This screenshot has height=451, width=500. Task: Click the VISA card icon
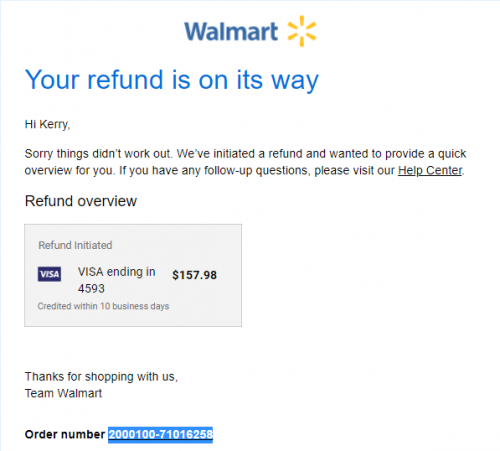49,274
